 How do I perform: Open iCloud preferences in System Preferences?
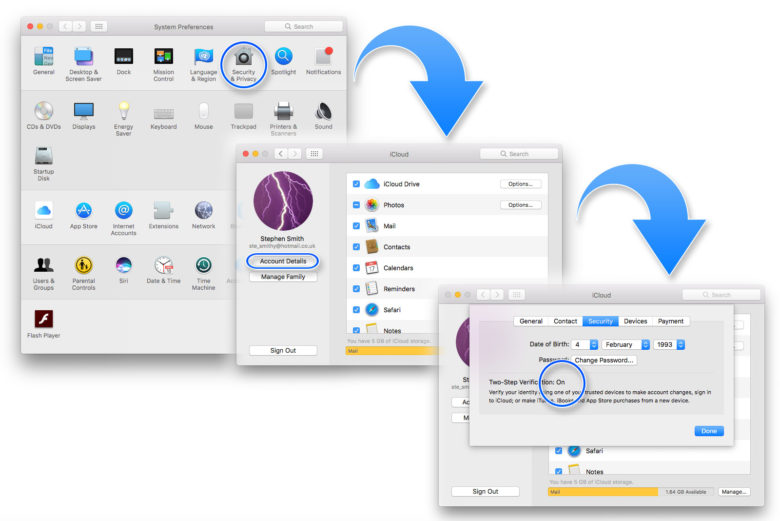pyautogui.click(x=44, y=210)
